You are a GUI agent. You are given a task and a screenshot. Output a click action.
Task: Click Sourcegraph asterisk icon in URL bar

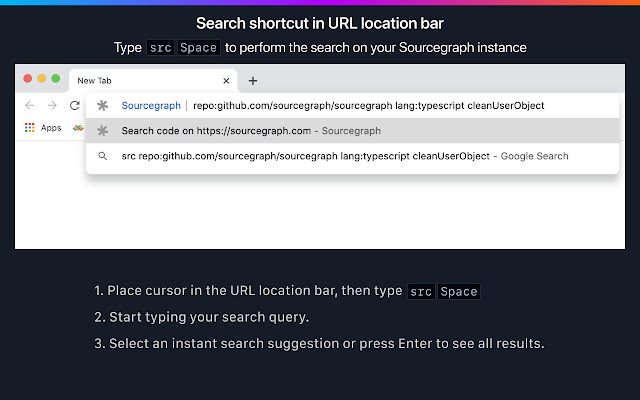pos(102,105)
